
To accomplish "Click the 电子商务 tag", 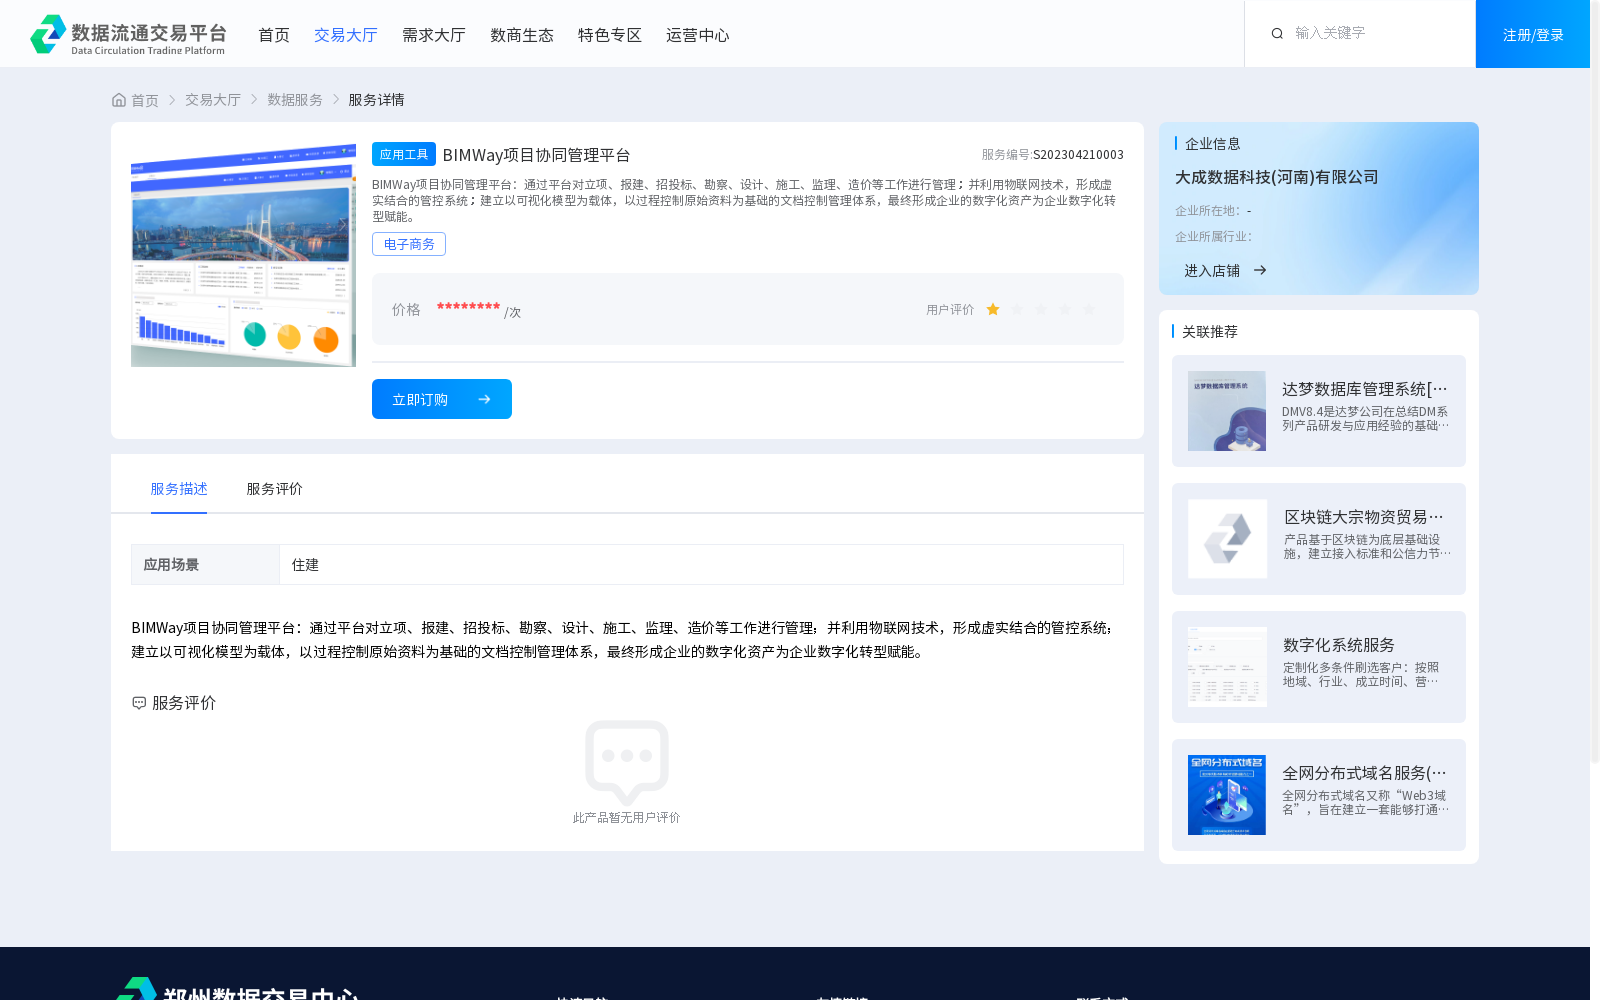I will tap(409, 244).
